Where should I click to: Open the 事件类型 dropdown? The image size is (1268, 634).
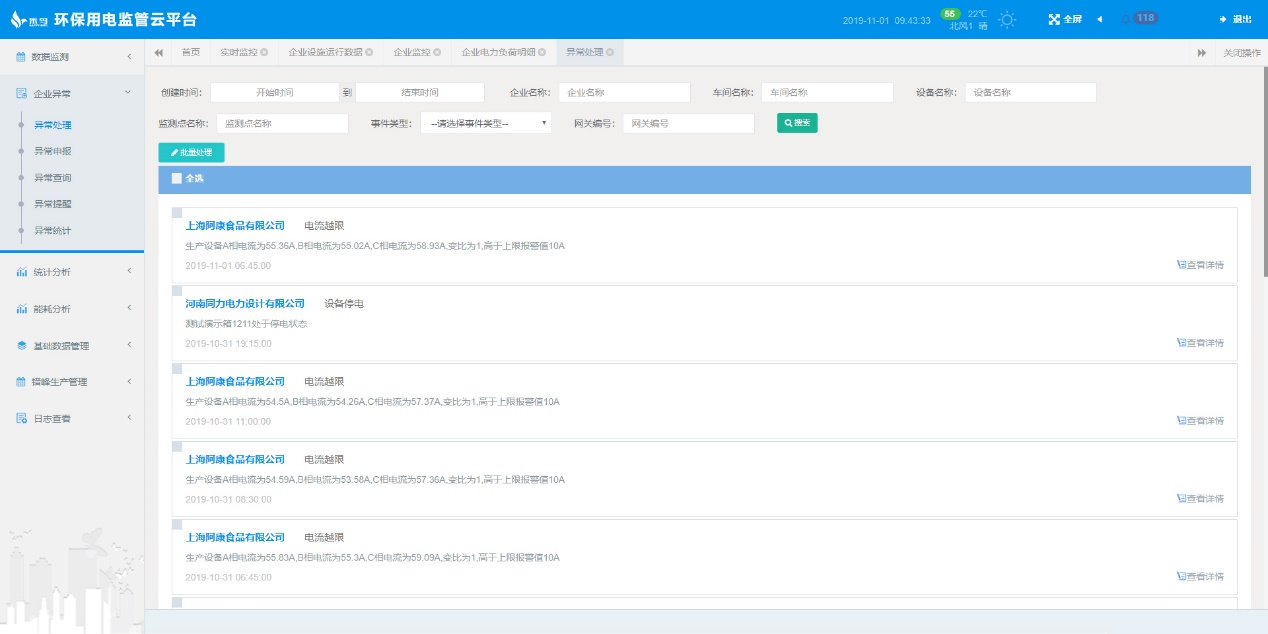[x=485, y=123]
